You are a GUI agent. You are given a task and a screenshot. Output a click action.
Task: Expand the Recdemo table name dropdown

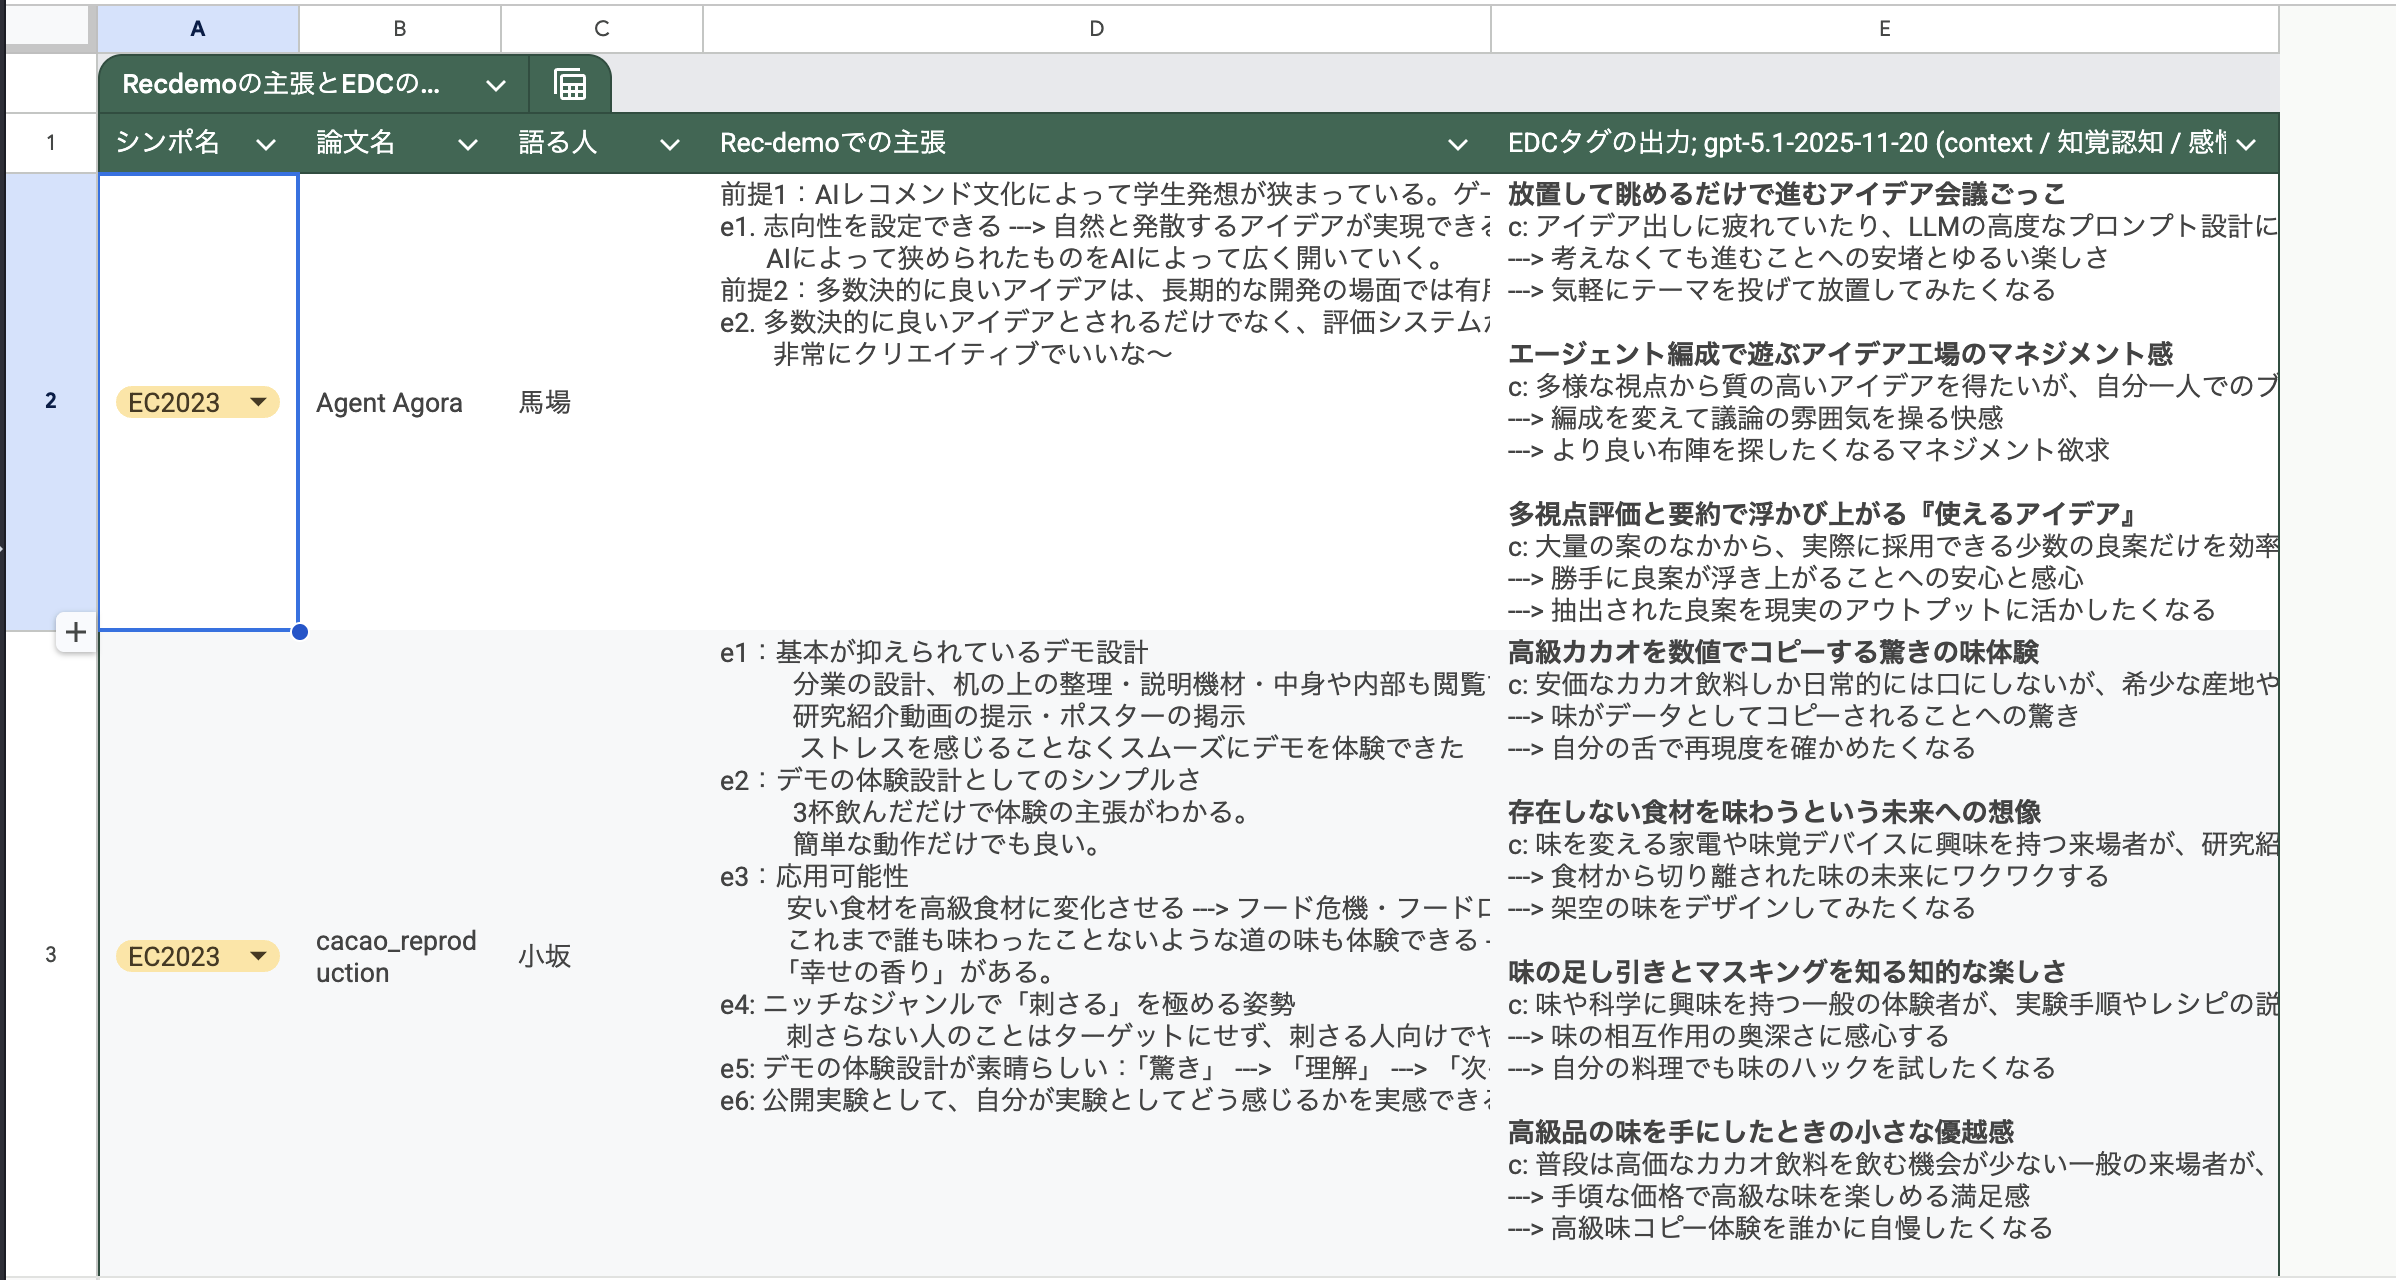[495, 86]
